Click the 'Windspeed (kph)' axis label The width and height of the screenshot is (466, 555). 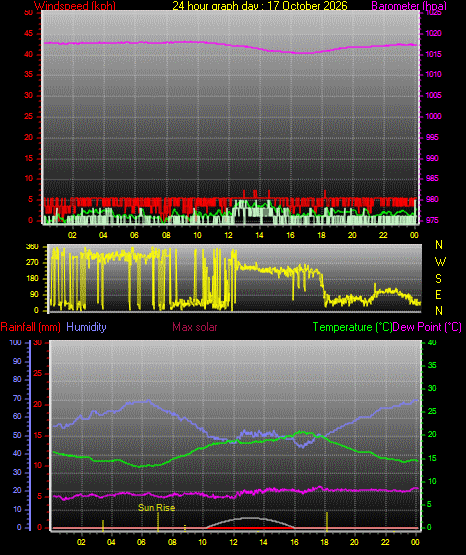[x=75, y=6]
